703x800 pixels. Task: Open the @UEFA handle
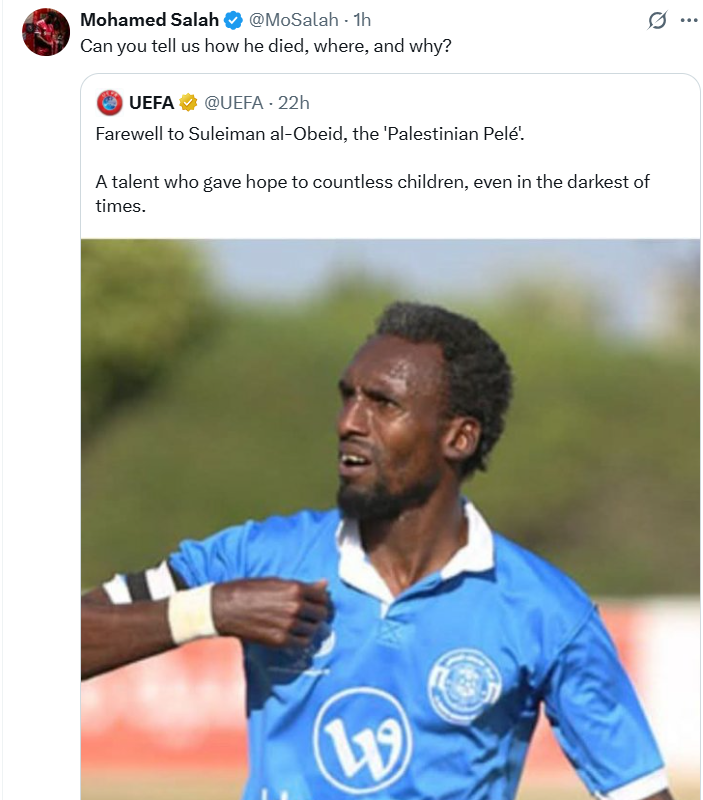(234, 103)
